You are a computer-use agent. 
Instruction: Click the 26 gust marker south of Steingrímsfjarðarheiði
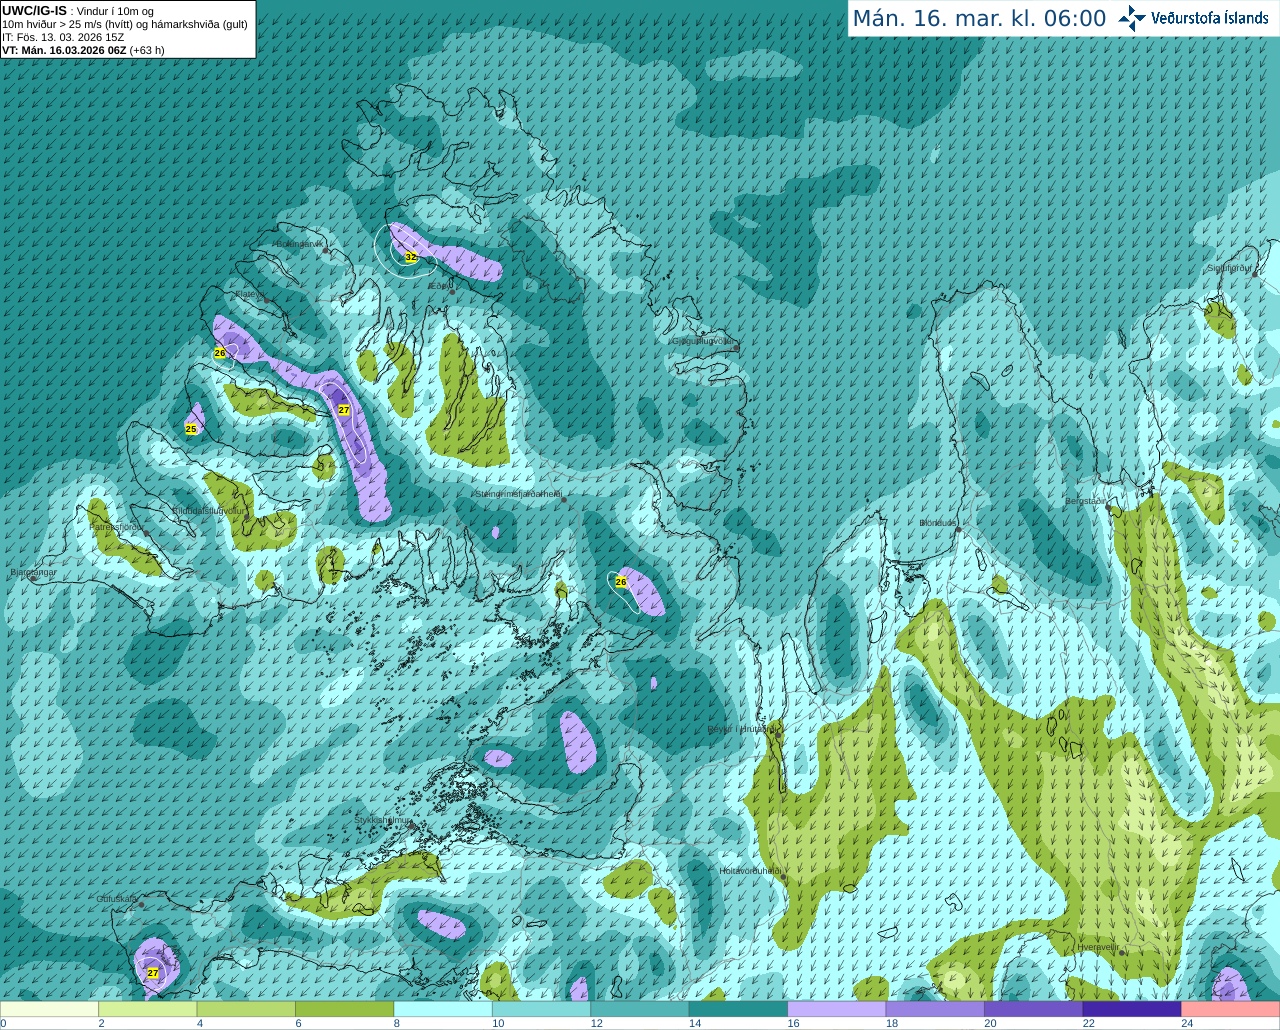point(620,582)
